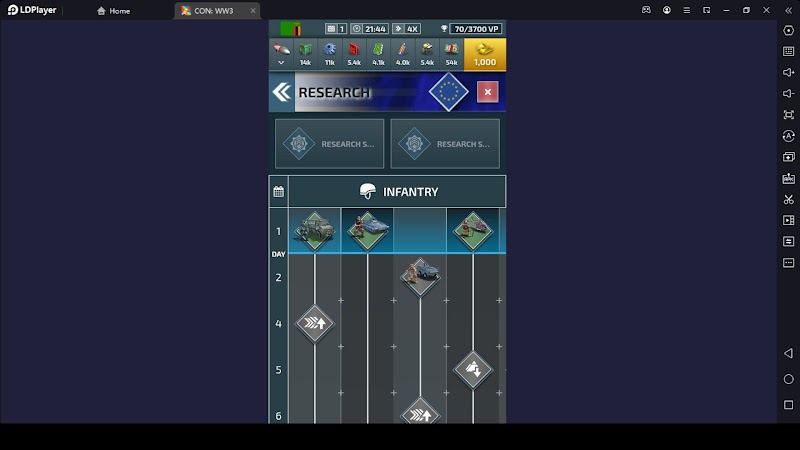The height and width of the screenshot is (450, 800).
Task: Open the operation recorder sync icon
Action: pos(788,136)
